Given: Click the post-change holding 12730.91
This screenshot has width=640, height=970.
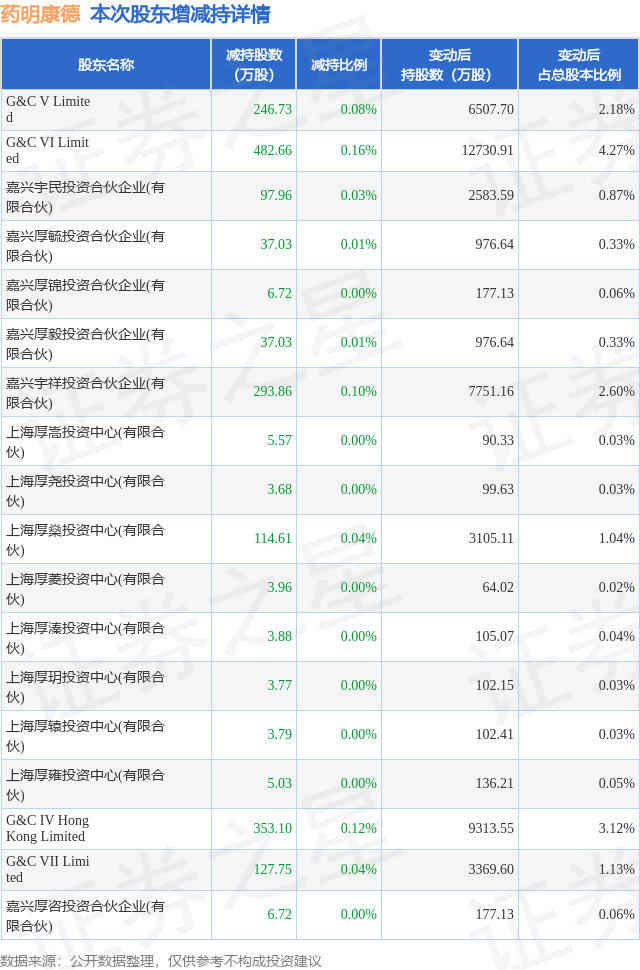Looking at the screenshot, I should pos(488,150).
